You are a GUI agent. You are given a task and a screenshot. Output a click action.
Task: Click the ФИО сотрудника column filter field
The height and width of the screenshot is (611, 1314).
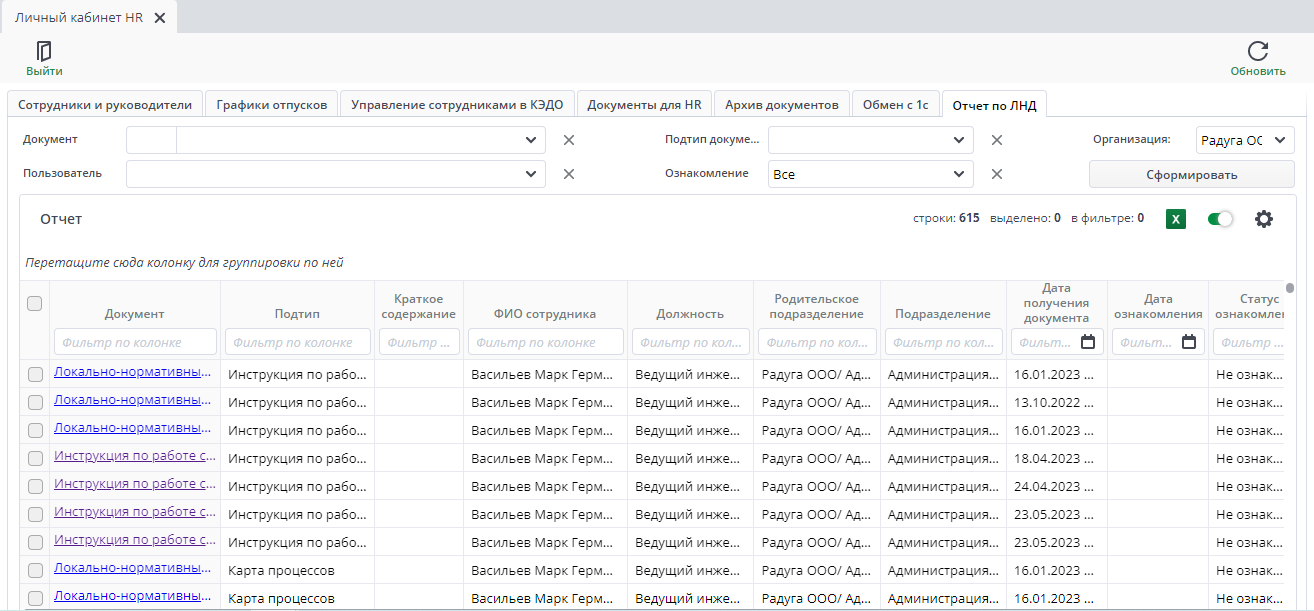tap(545, 342)
